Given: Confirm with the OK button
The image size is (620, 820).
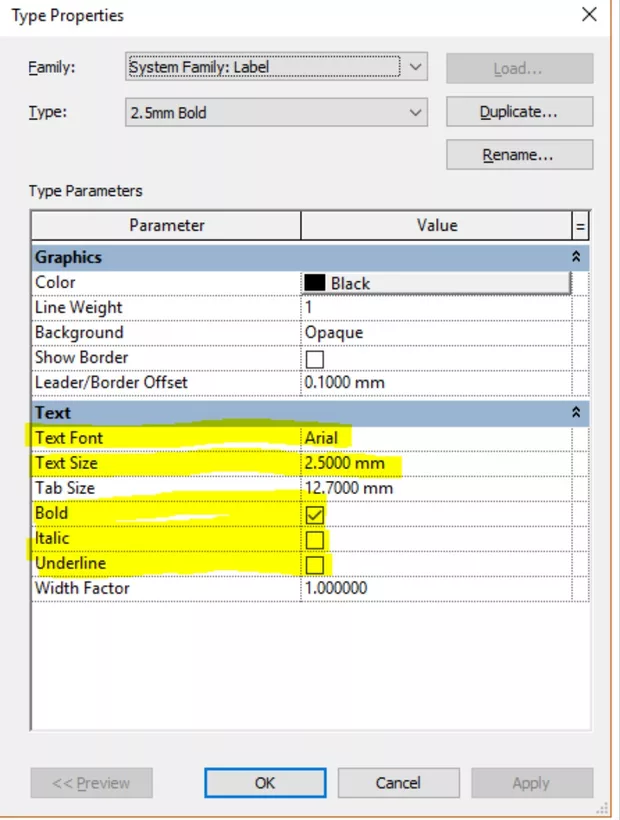Looking at the screenshot, I should [265, 783].
